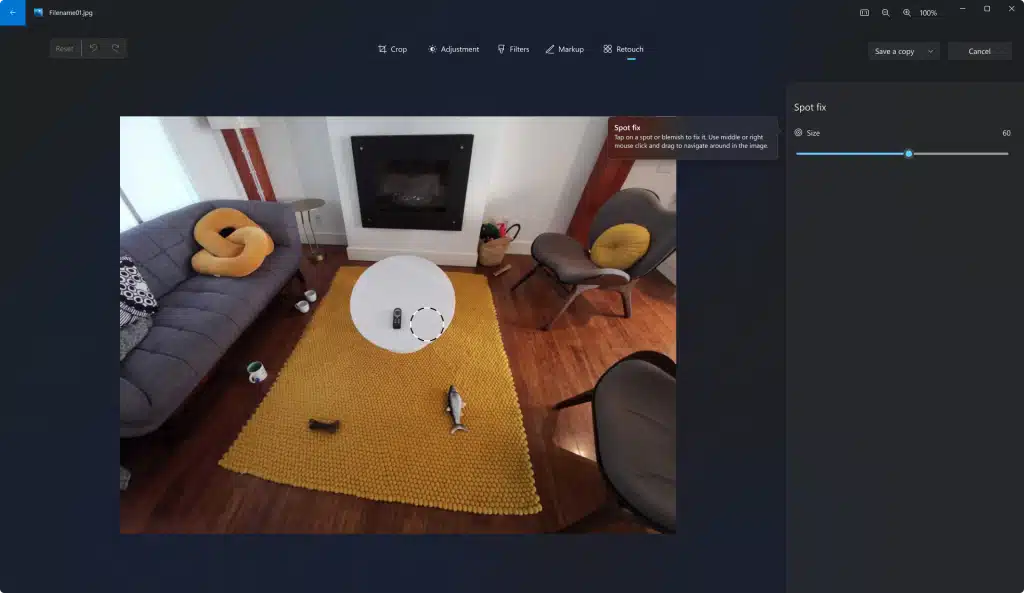Image resolution: width=1024 pixels, height=593 pixels.
Task: Go back using the blue arrow button
Action: click(x=12, y=12)
